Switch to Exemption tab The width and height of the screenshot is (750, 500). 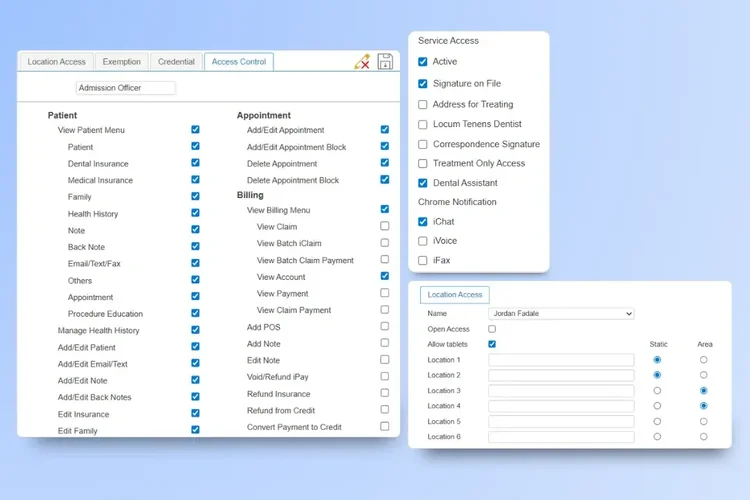(x=121, y=62)
